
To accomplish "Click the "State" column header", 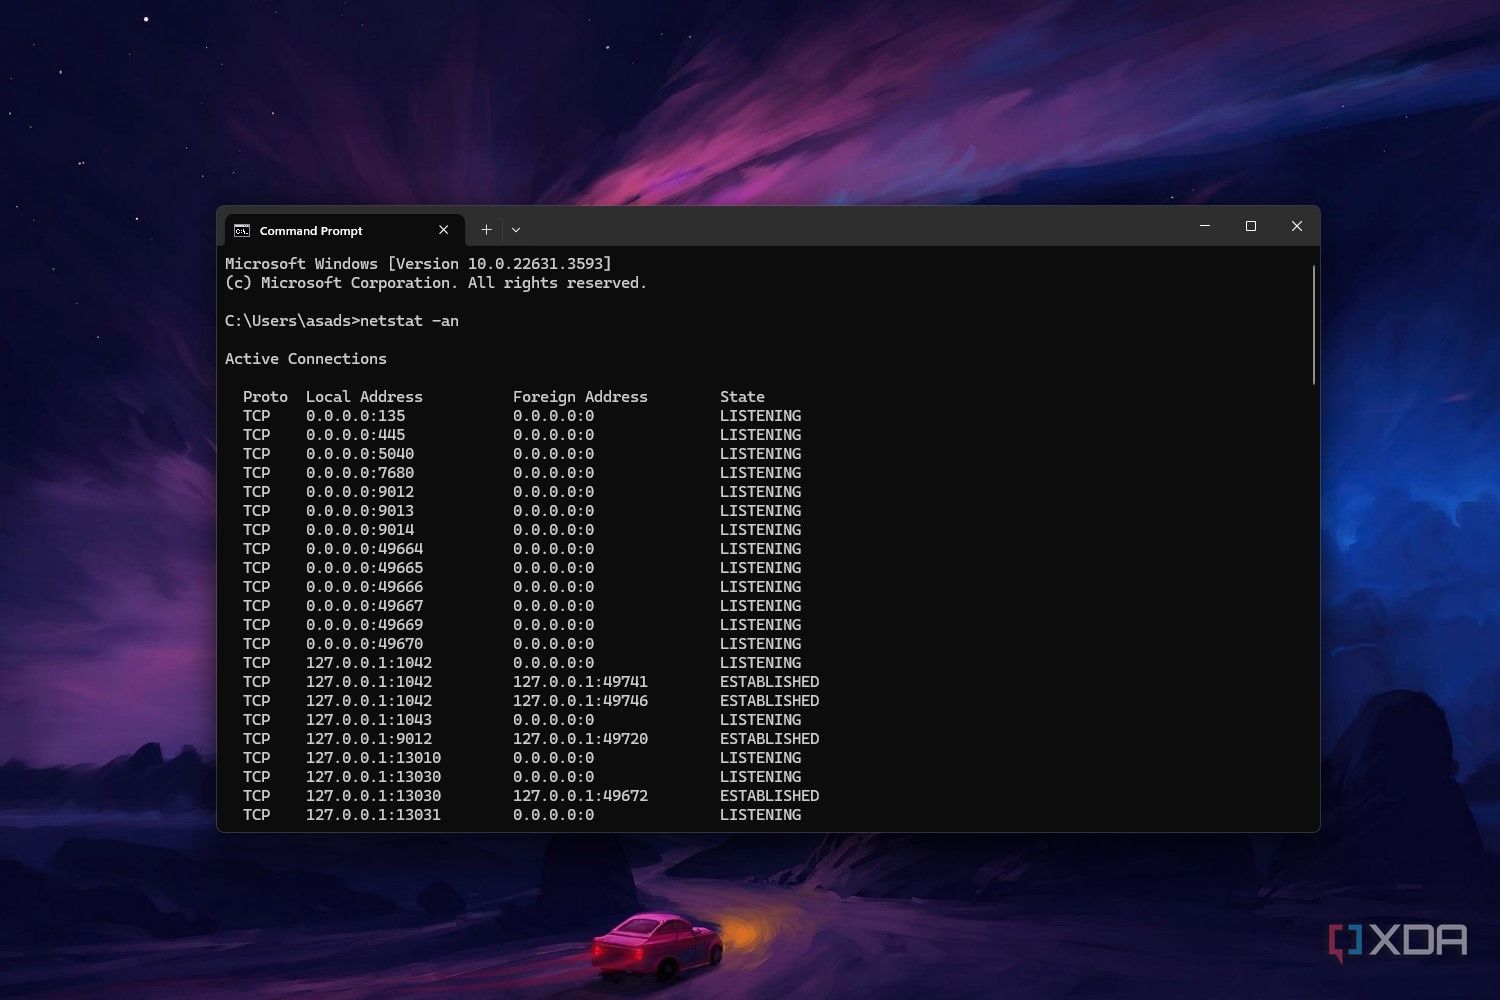I will click(742, 397).
